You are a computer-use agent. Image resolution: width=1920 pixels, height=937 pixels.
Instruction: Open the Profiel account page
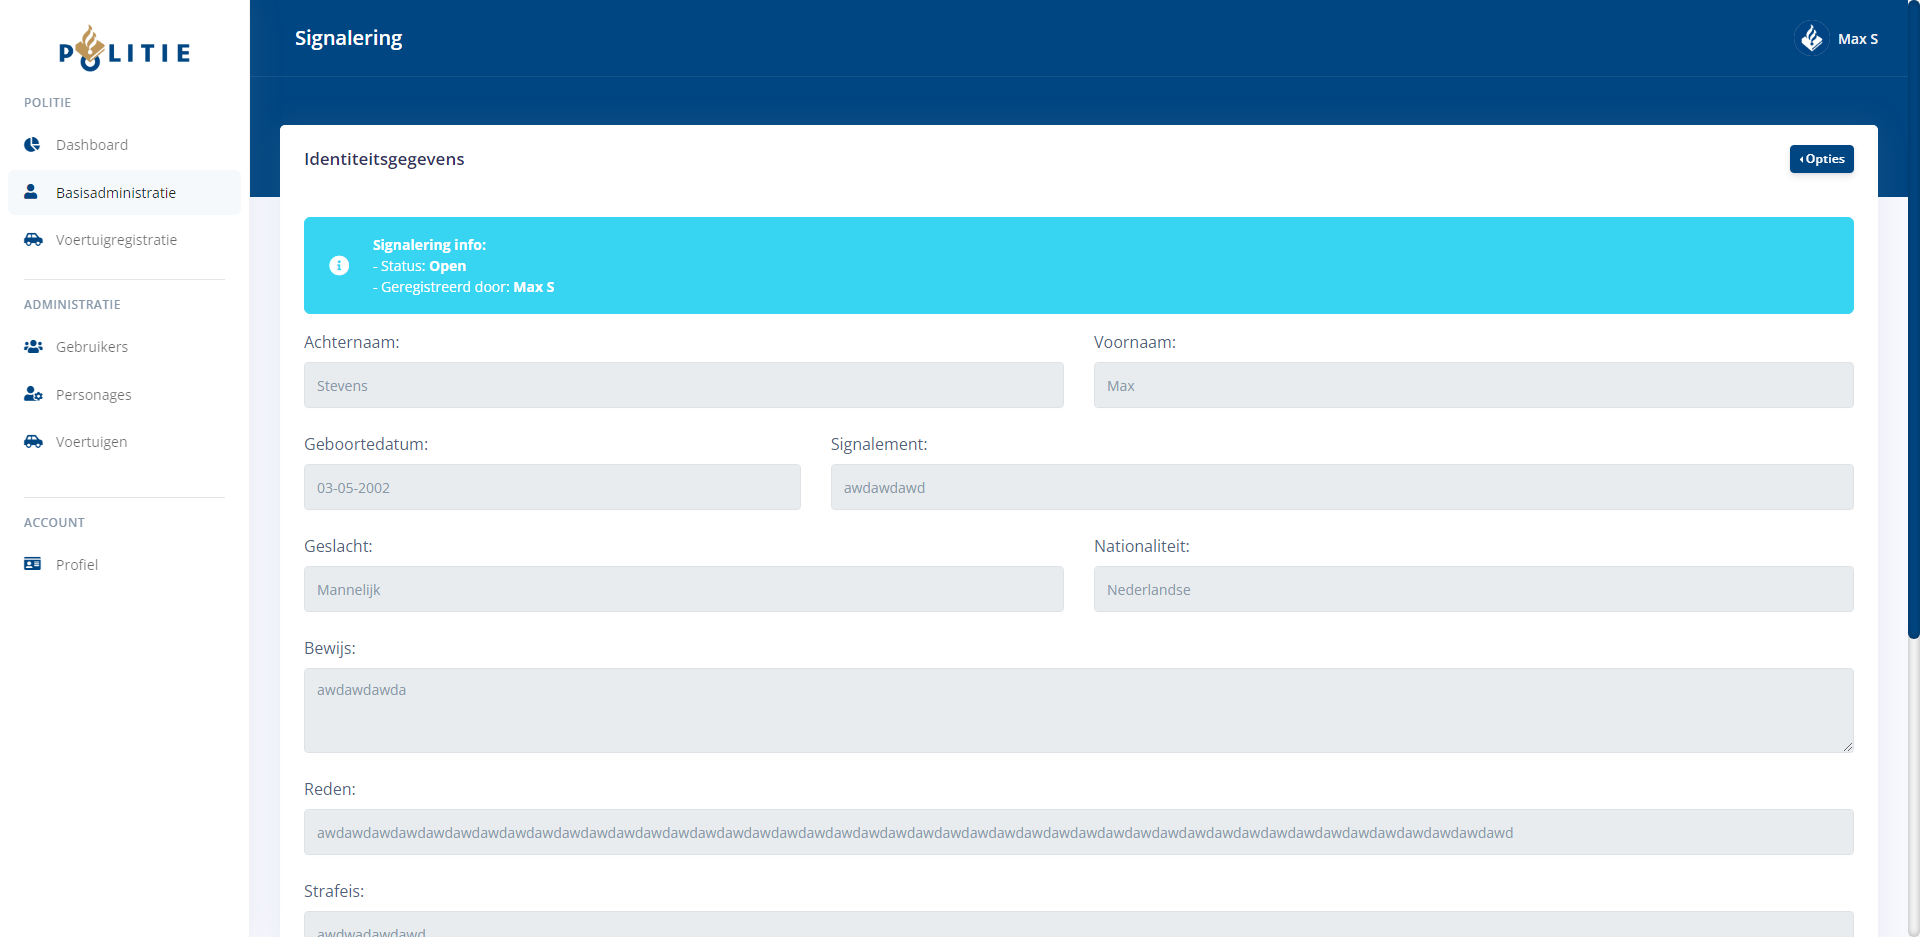[x=77, y=565]
